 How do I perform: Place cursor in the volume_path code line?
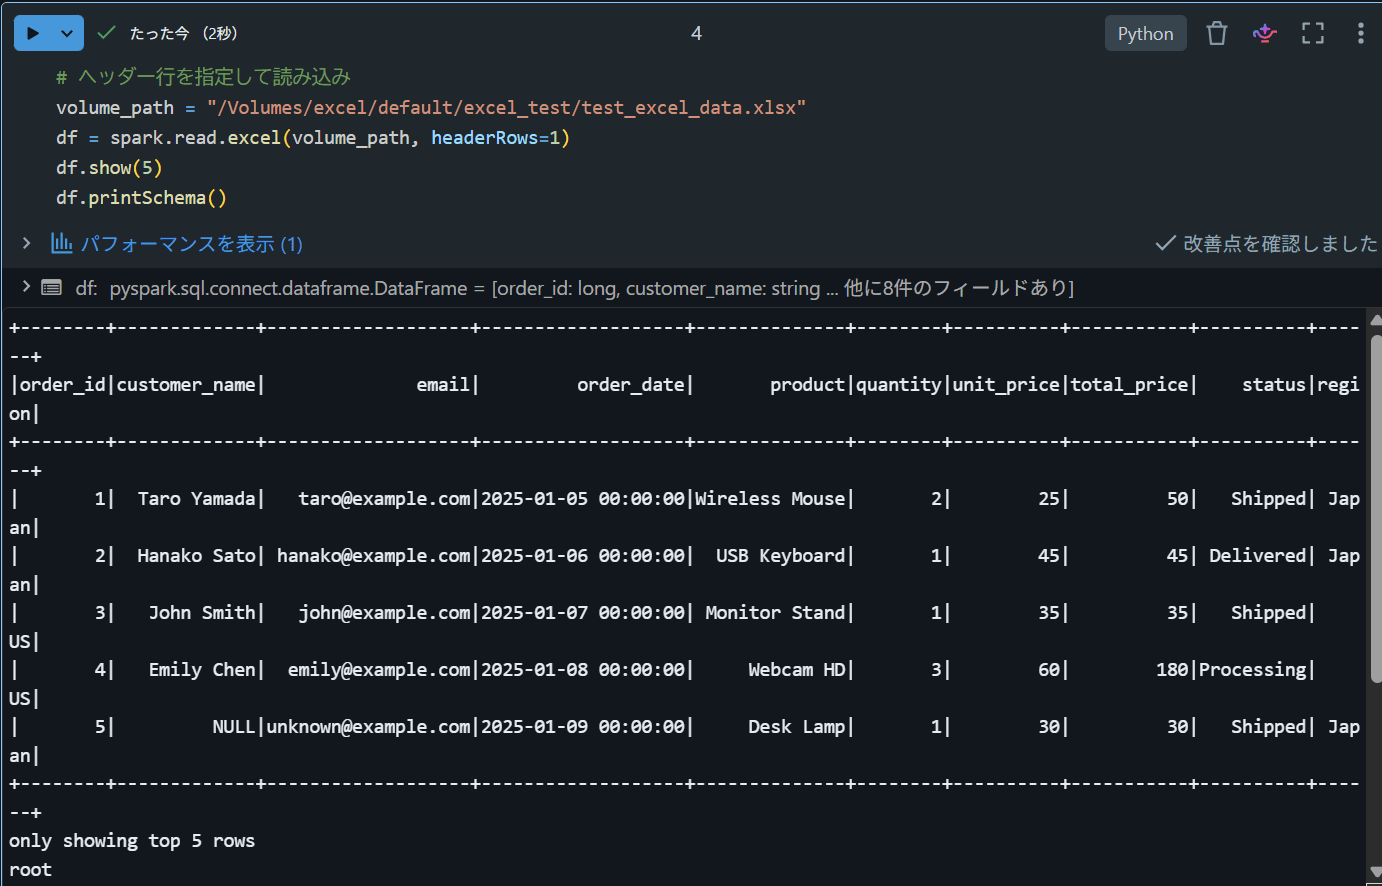tap(431, 107)
